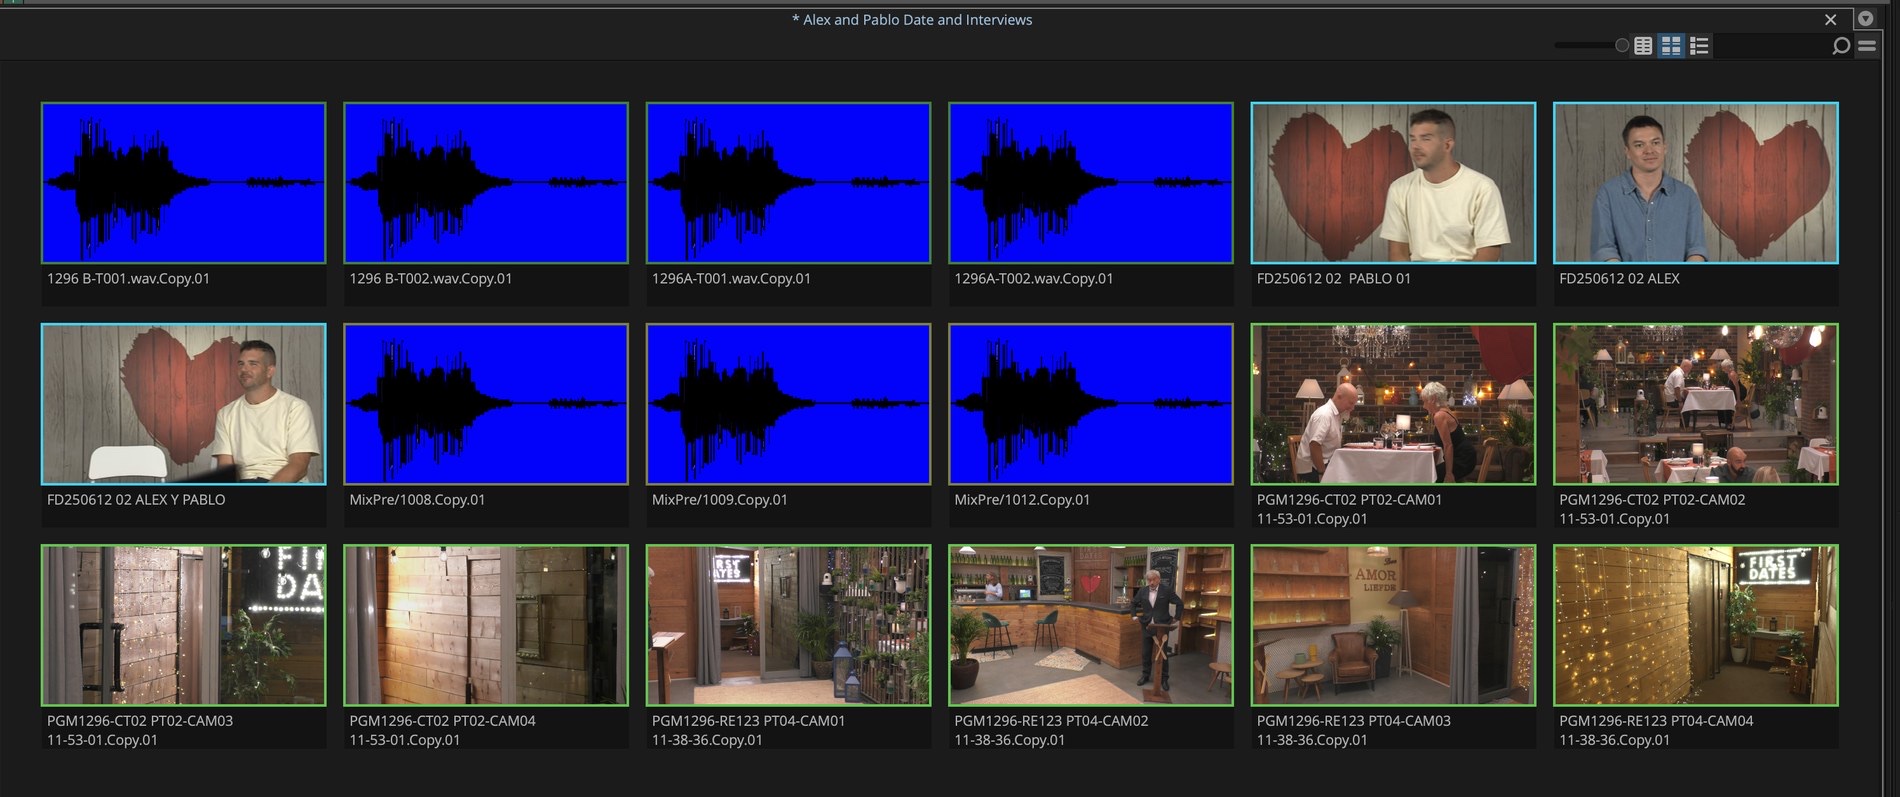
Task: Select the PGM1296-CT02 PT02-CAM01 dinner table thumbnail
Action: pyautogui.click(x=1393, y=404)
